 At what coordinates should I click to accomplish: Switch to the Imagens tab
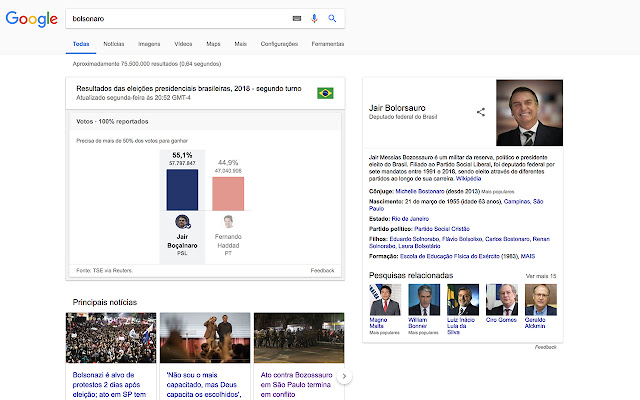click(x=149, y=44)
